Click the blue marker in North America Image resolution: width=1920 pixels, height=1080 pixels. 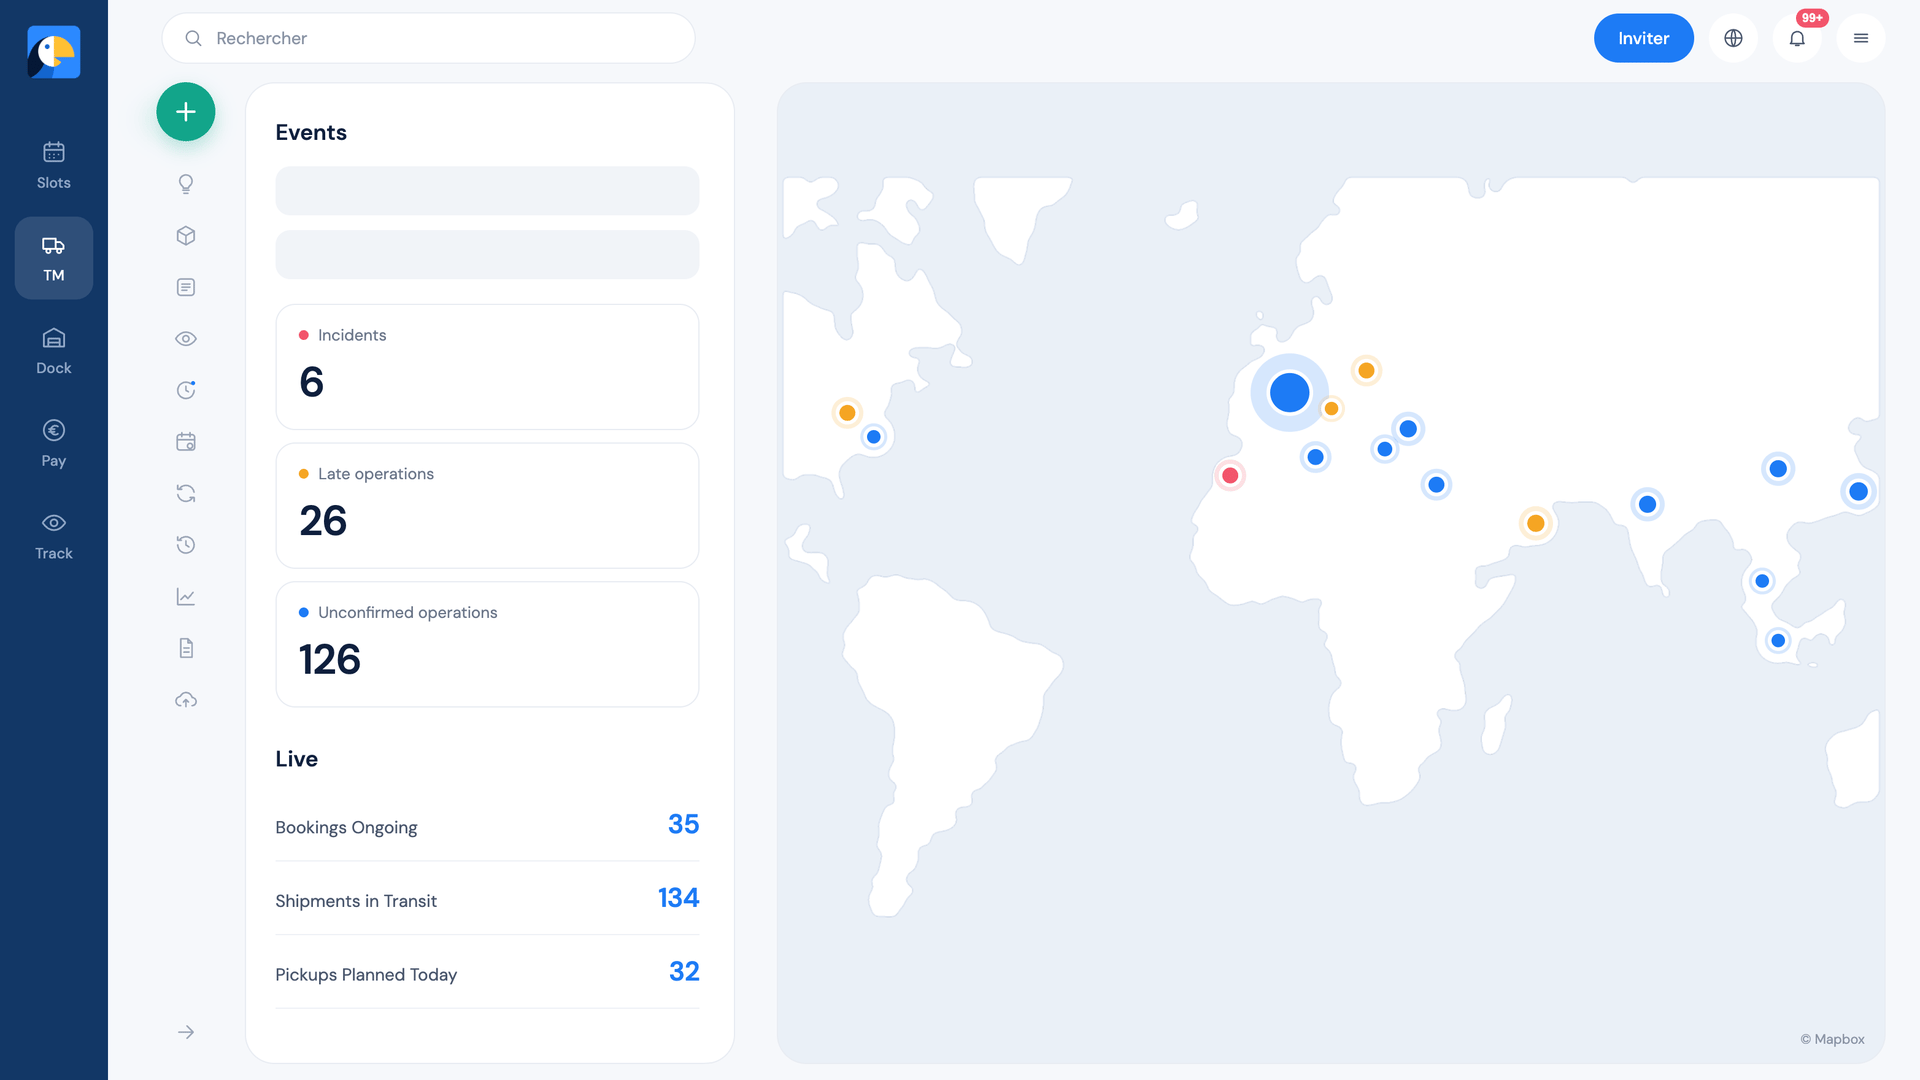(874, 437)
